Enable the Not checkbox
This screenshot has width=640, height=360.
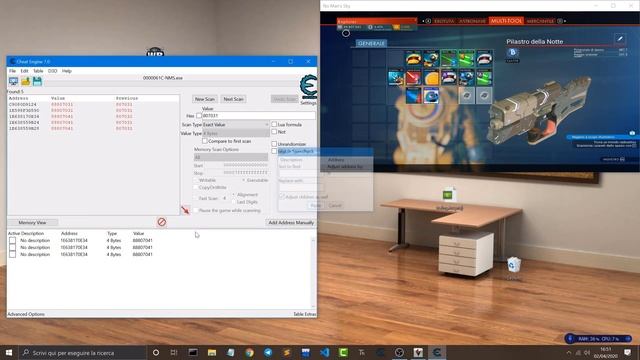point(274,132)
